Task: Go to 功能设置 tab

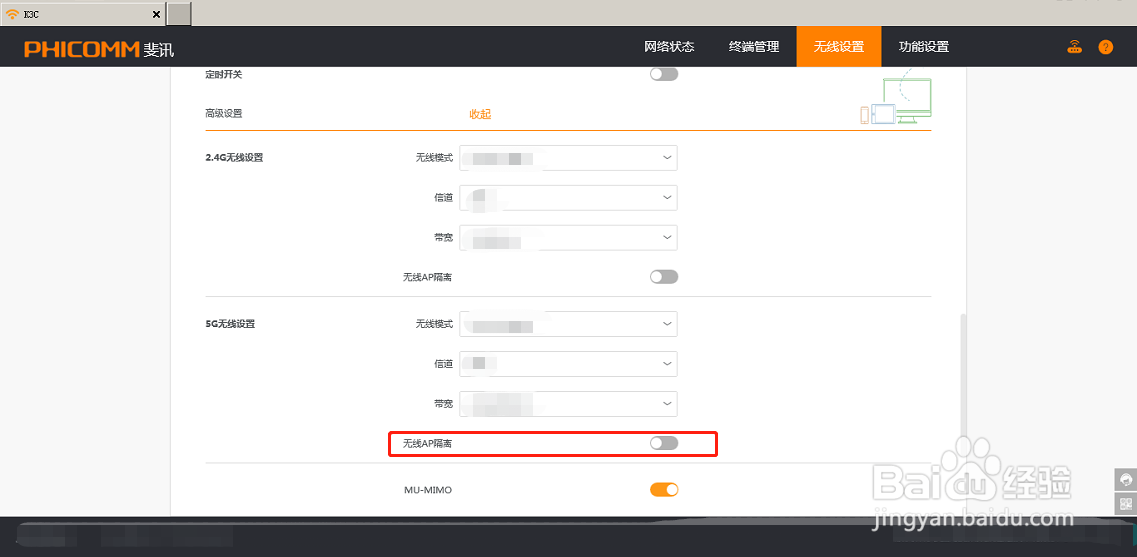Action: (x=923, y=47)
